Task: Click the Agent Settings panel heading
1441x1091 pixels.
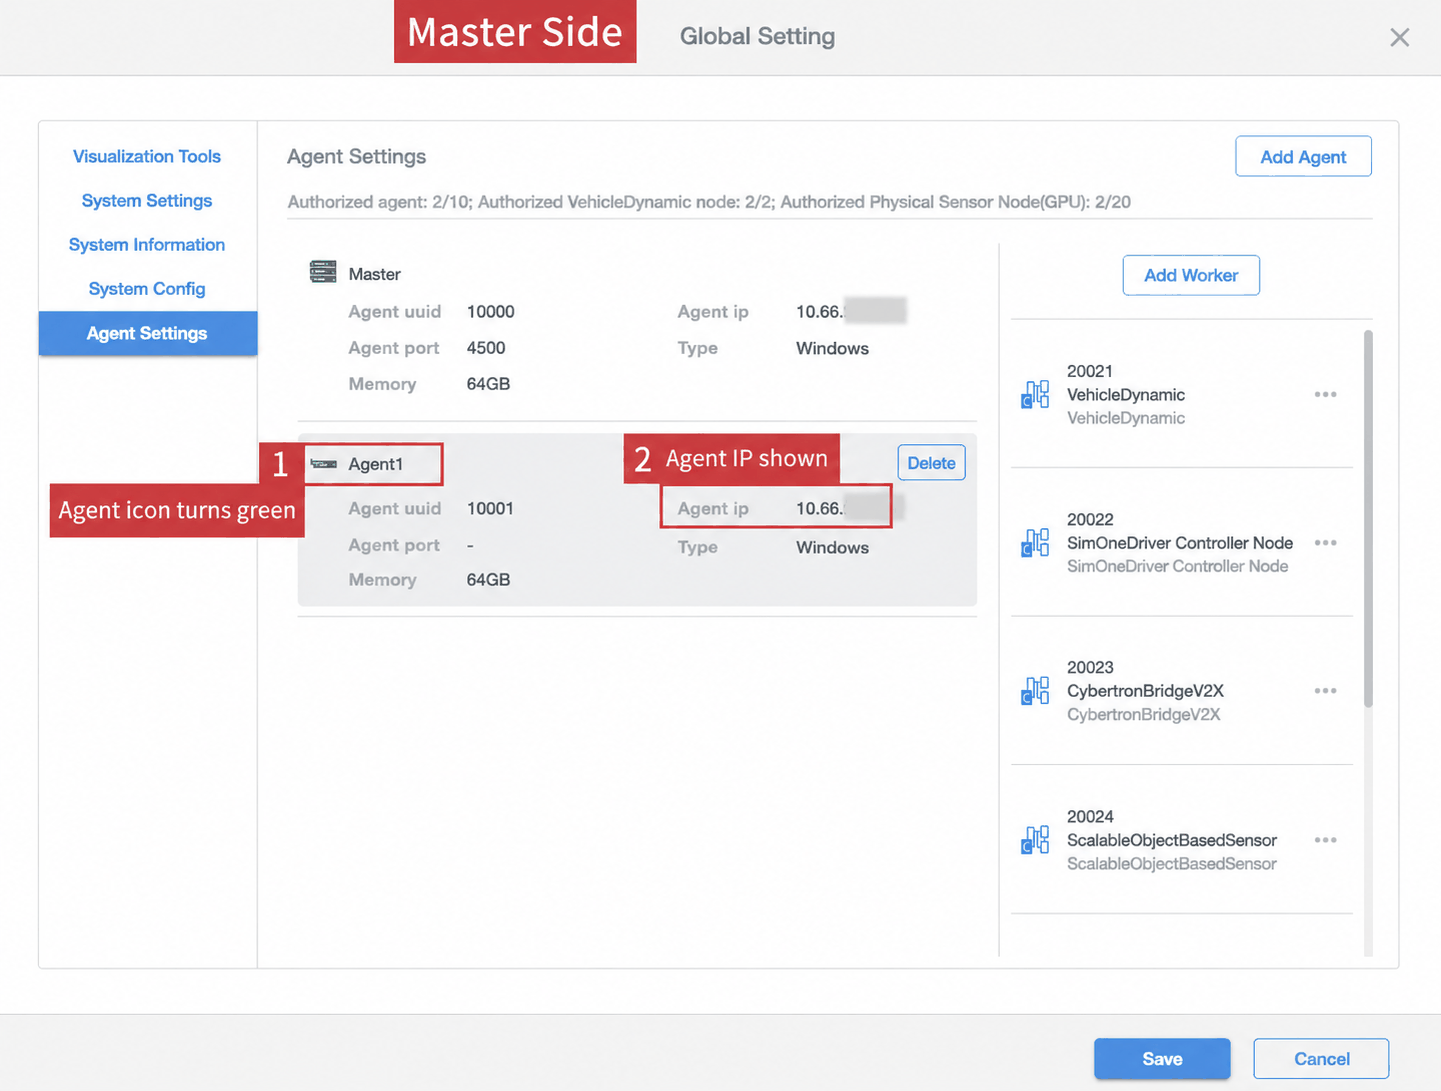Action: pos(356,156)
